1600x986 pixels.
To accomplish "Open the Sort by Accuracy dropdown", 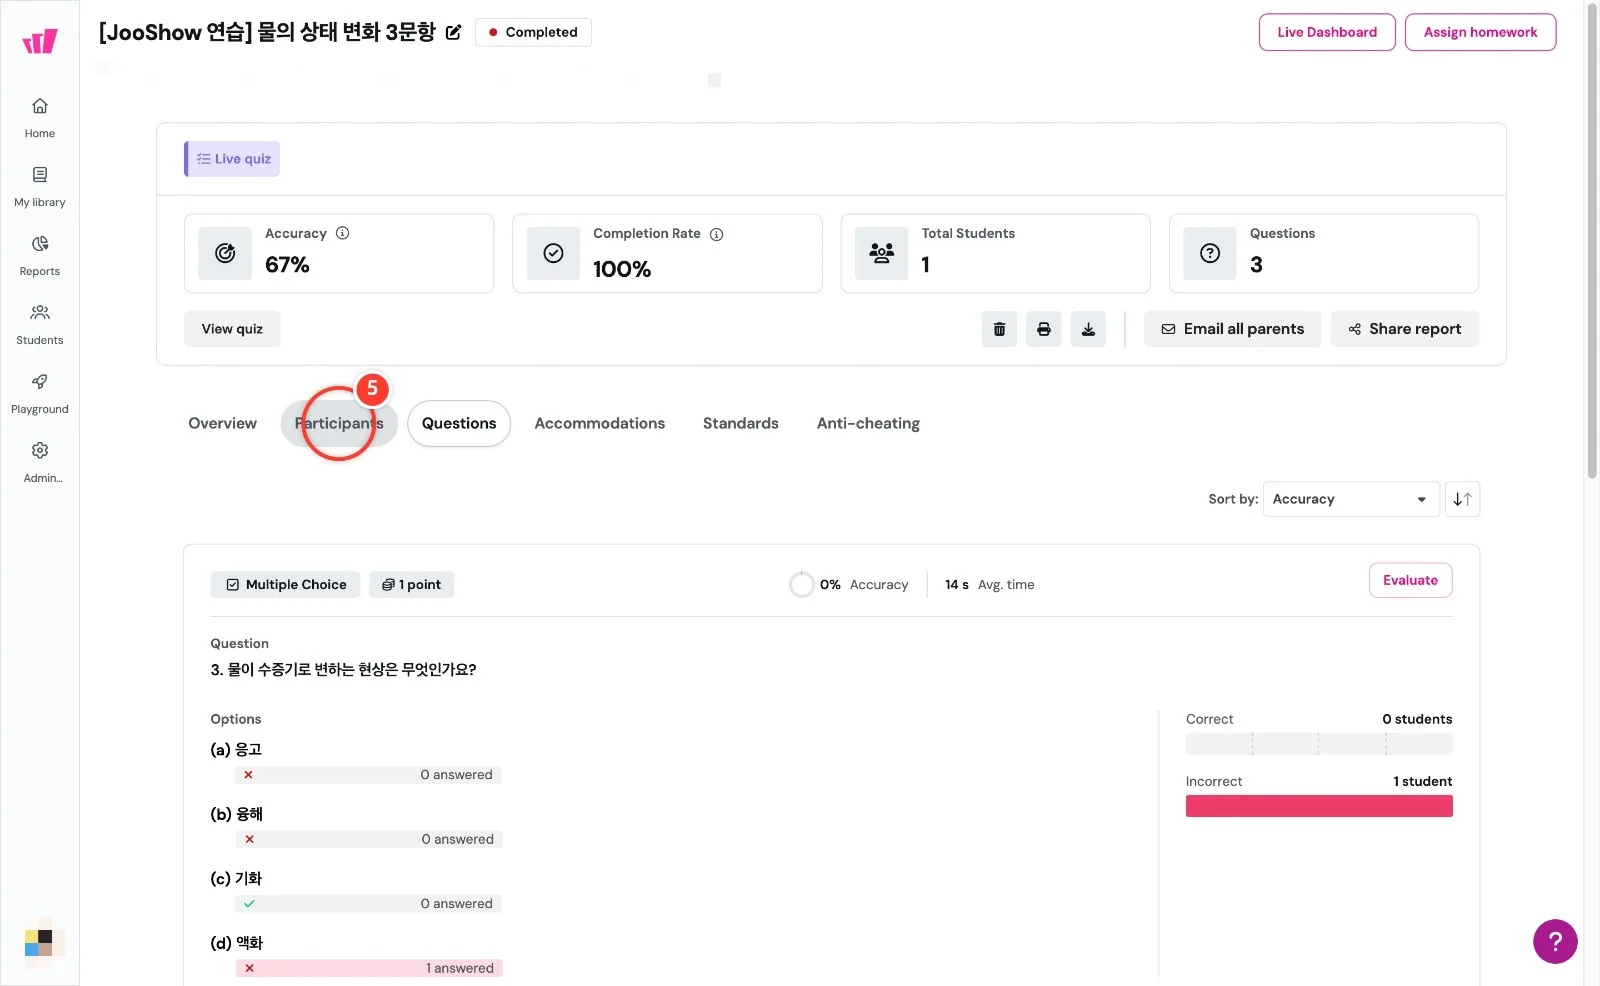I will [x=1351, y=499].
